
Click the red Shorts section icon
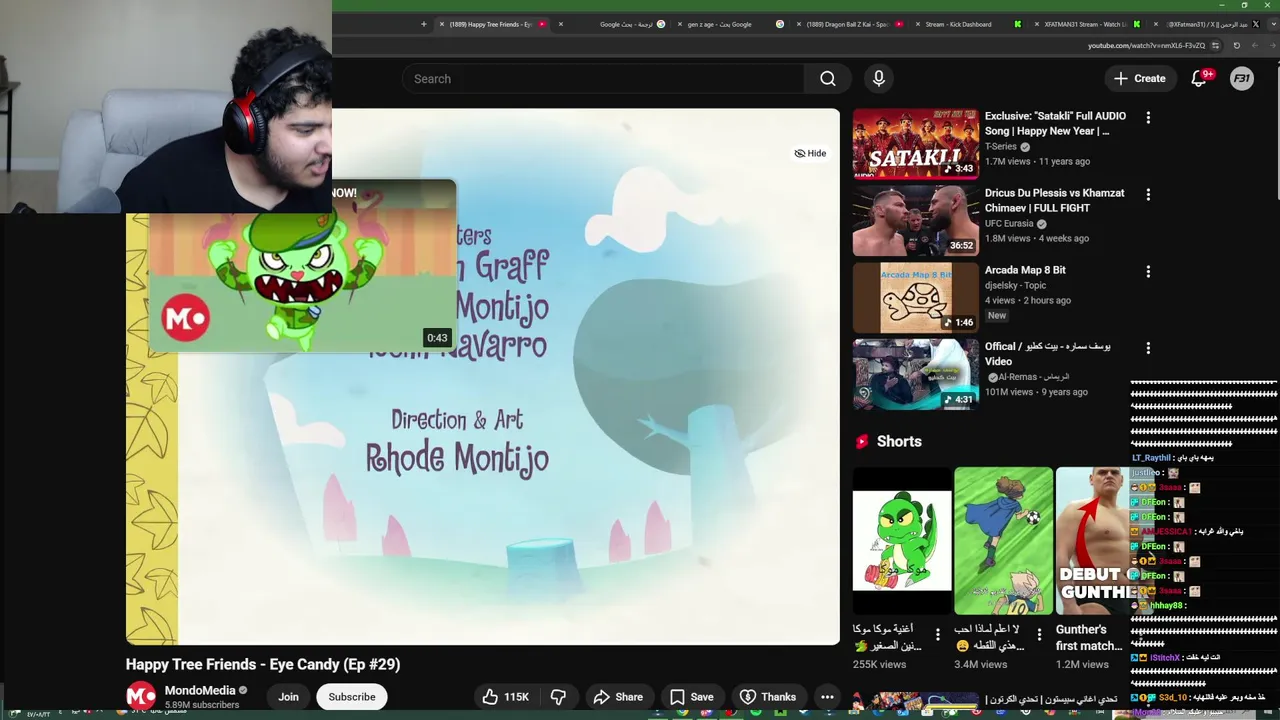pos(861,441)
